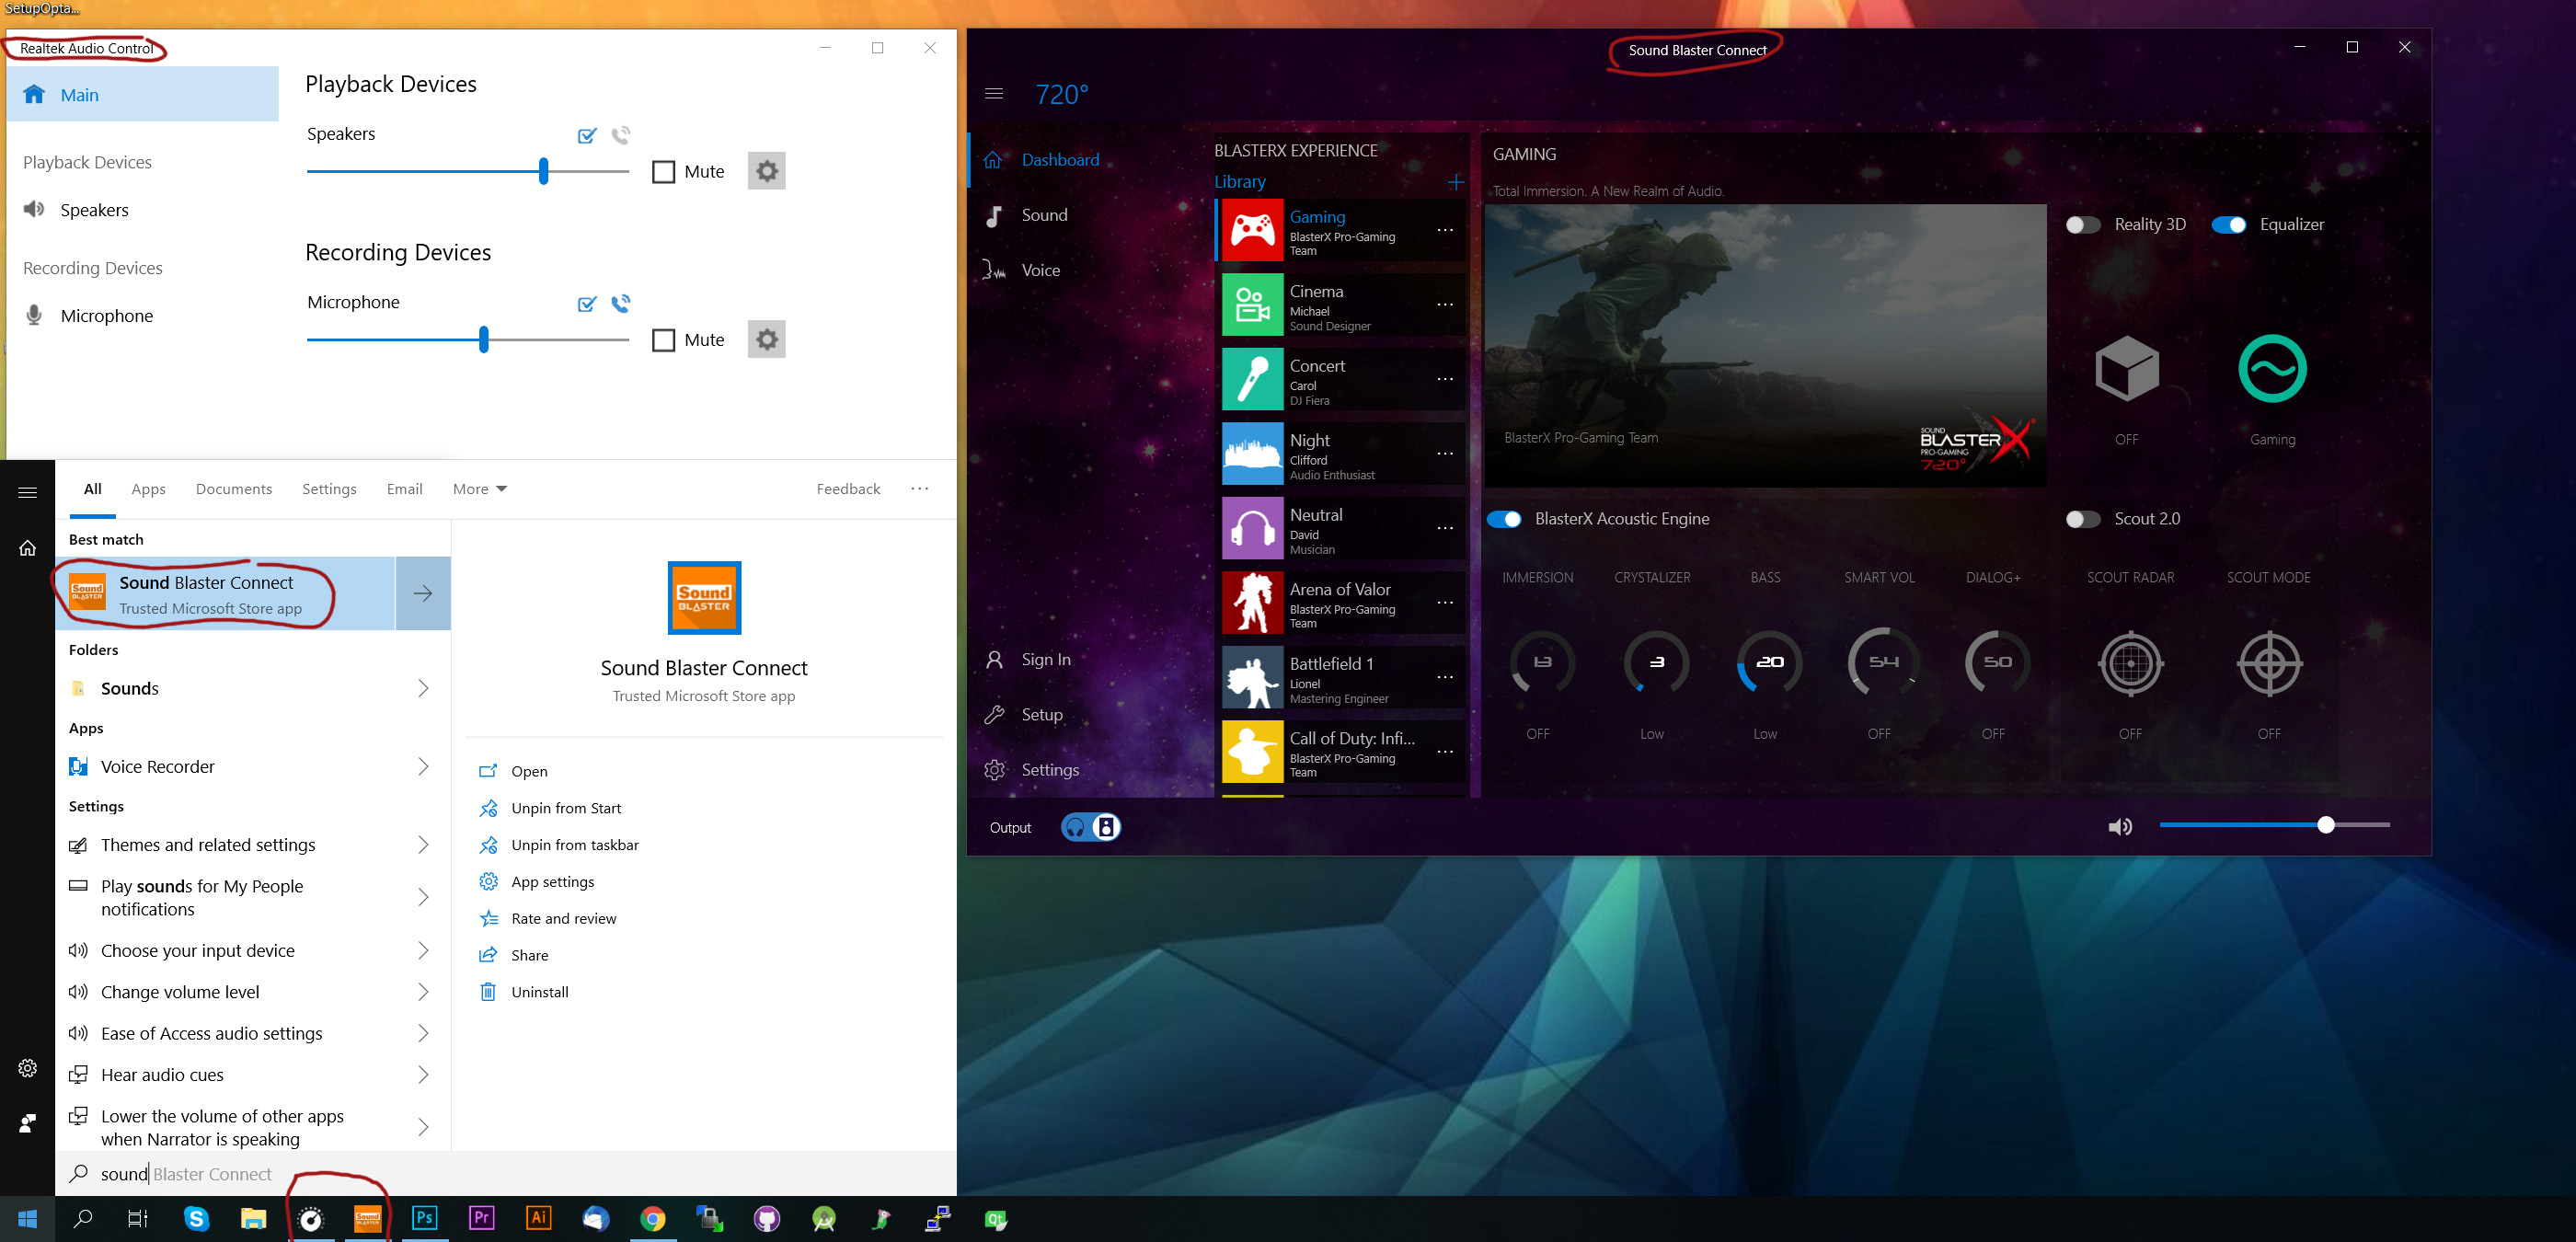Expand Change volume level arrow
Image resolution: width=2576 pixels, height=1242 pixels.
423,992
